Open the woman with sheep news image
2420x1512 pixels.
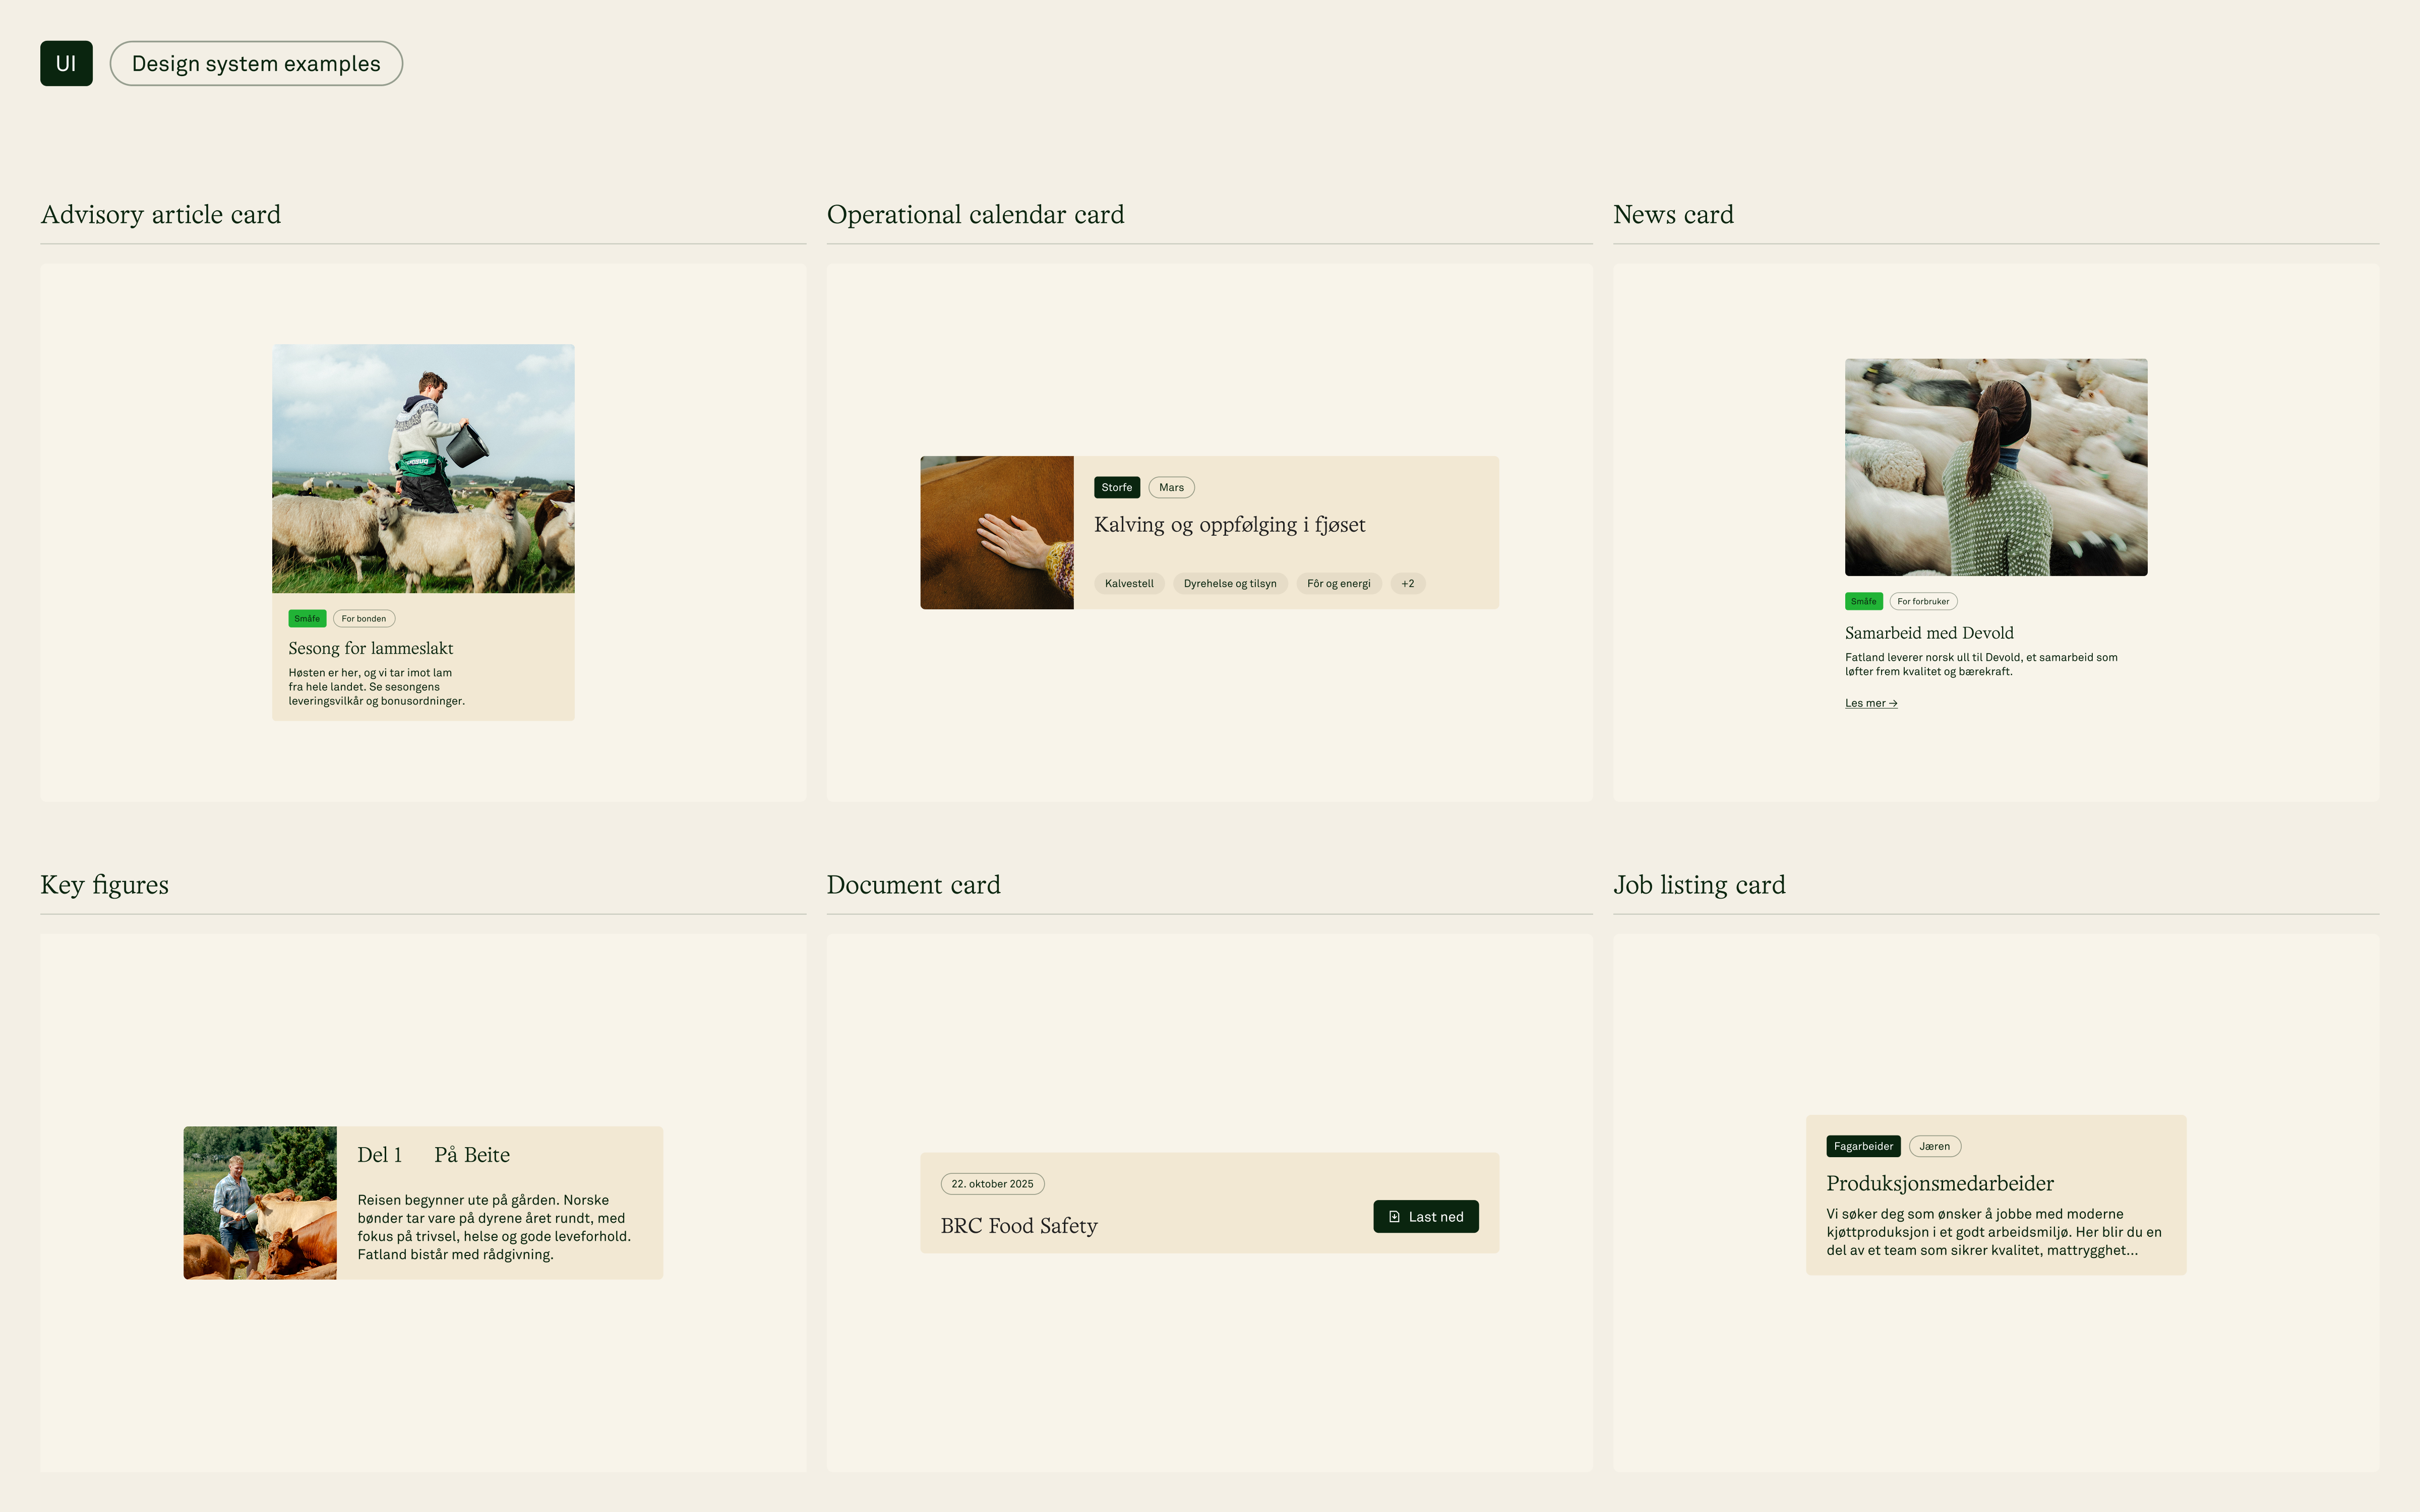click(1995, 467)
